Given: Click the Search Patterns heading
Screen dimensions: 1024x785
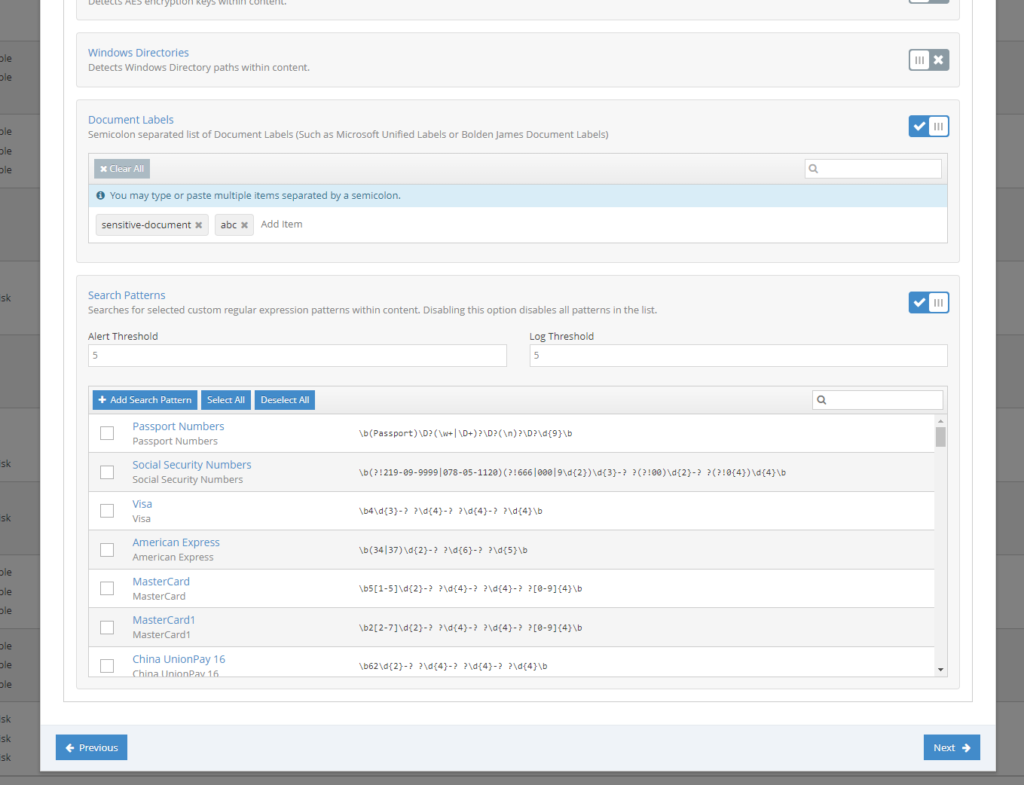Looking at the screenshot, I should (127, 295).
